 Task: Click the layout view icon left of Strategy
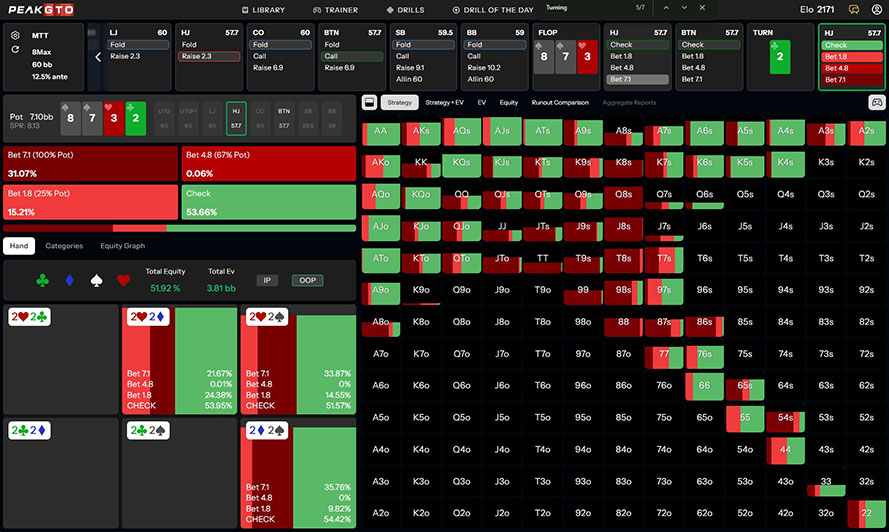coord(369,102)
